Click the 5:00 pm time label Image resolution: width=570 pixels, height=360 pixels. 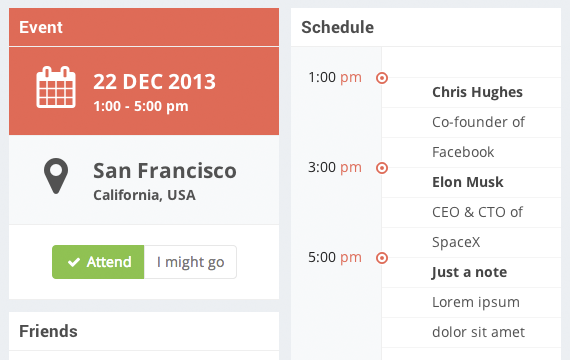[x=335, y=257]
